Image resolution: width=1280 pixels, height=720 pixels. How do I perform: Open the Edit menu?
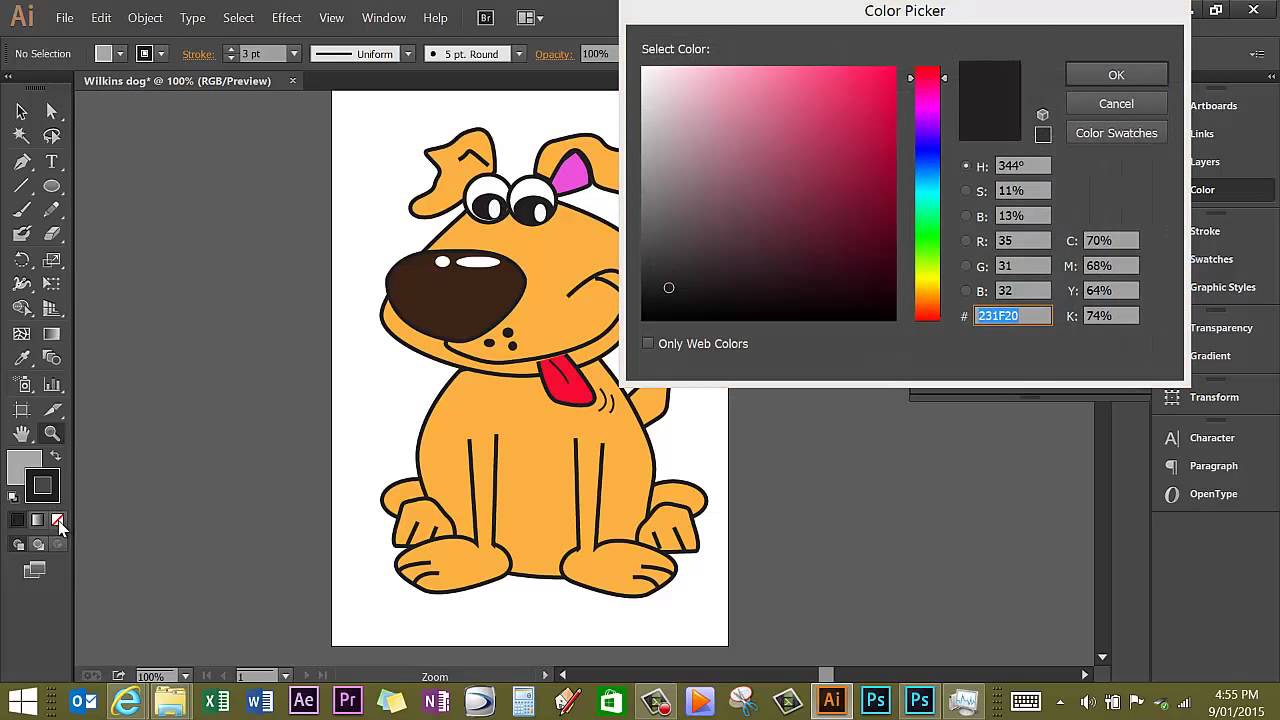[101, 18]
